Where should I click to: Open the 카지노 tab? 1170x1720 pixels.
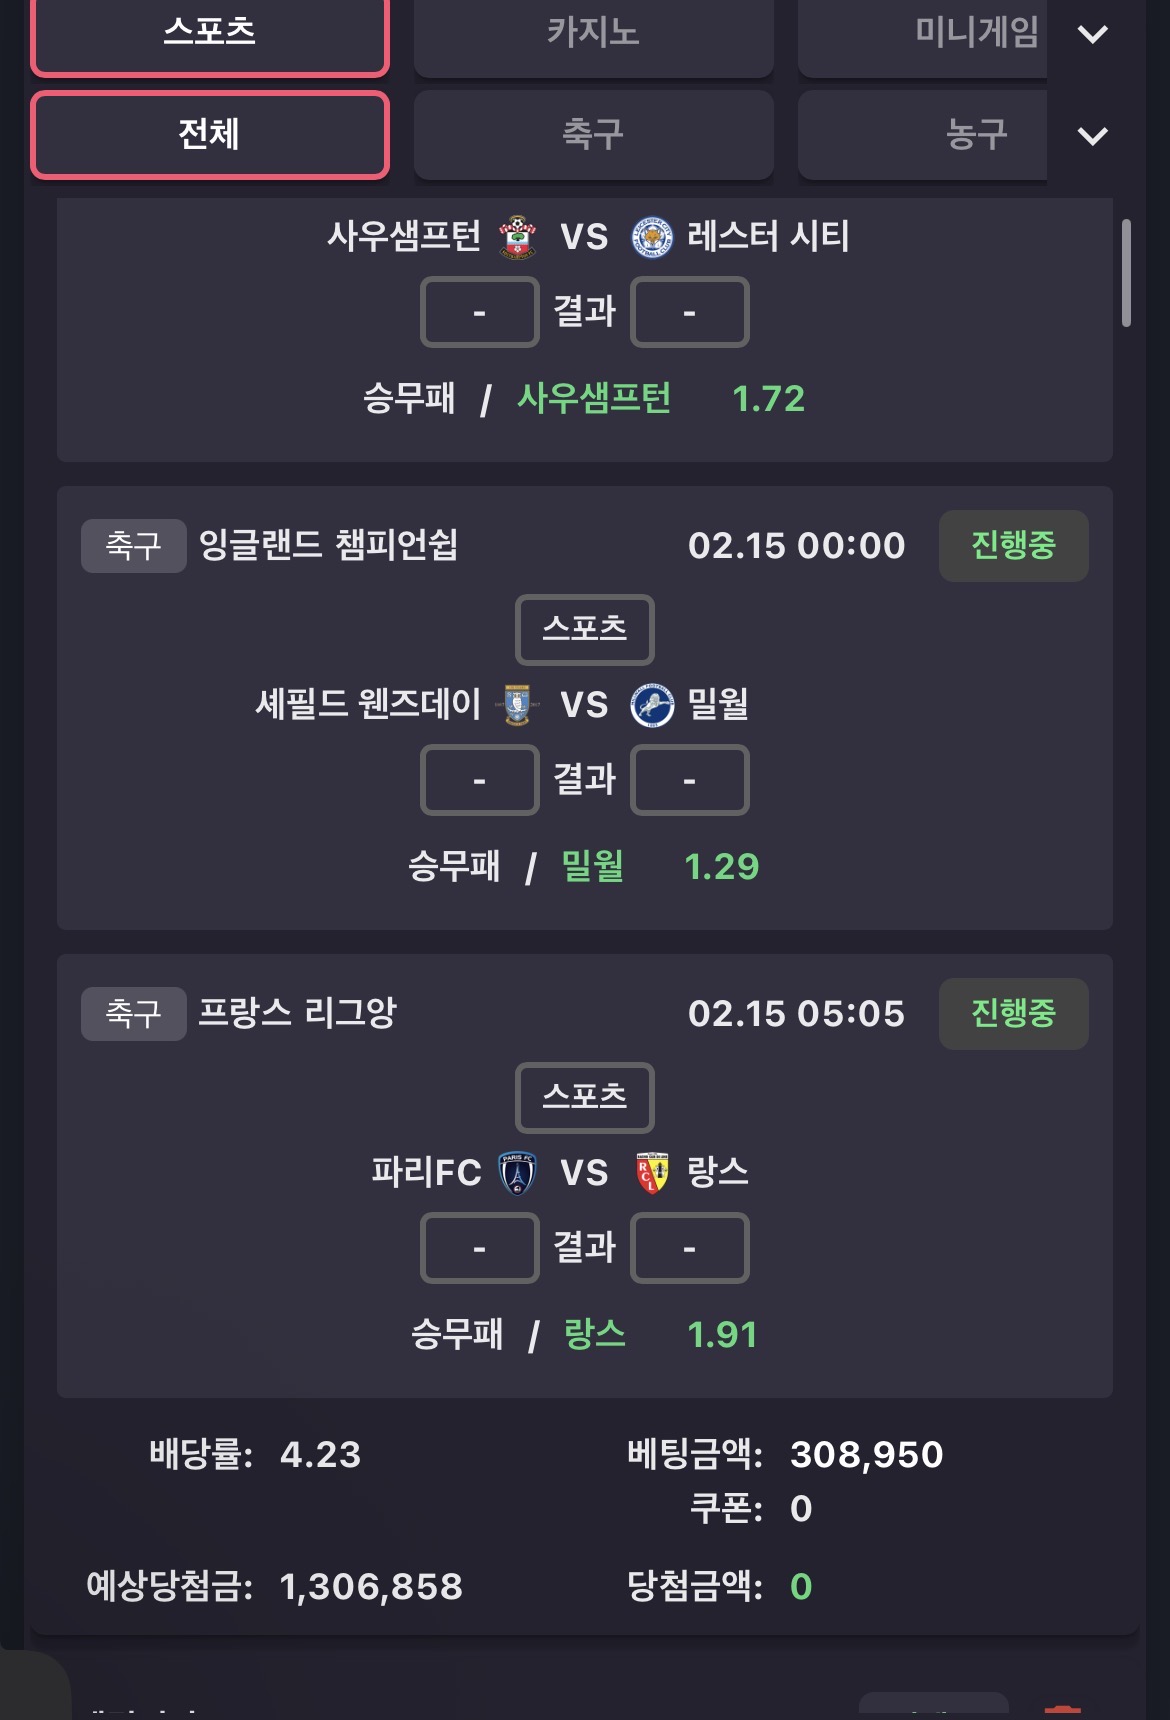click(x=593, y=34)
